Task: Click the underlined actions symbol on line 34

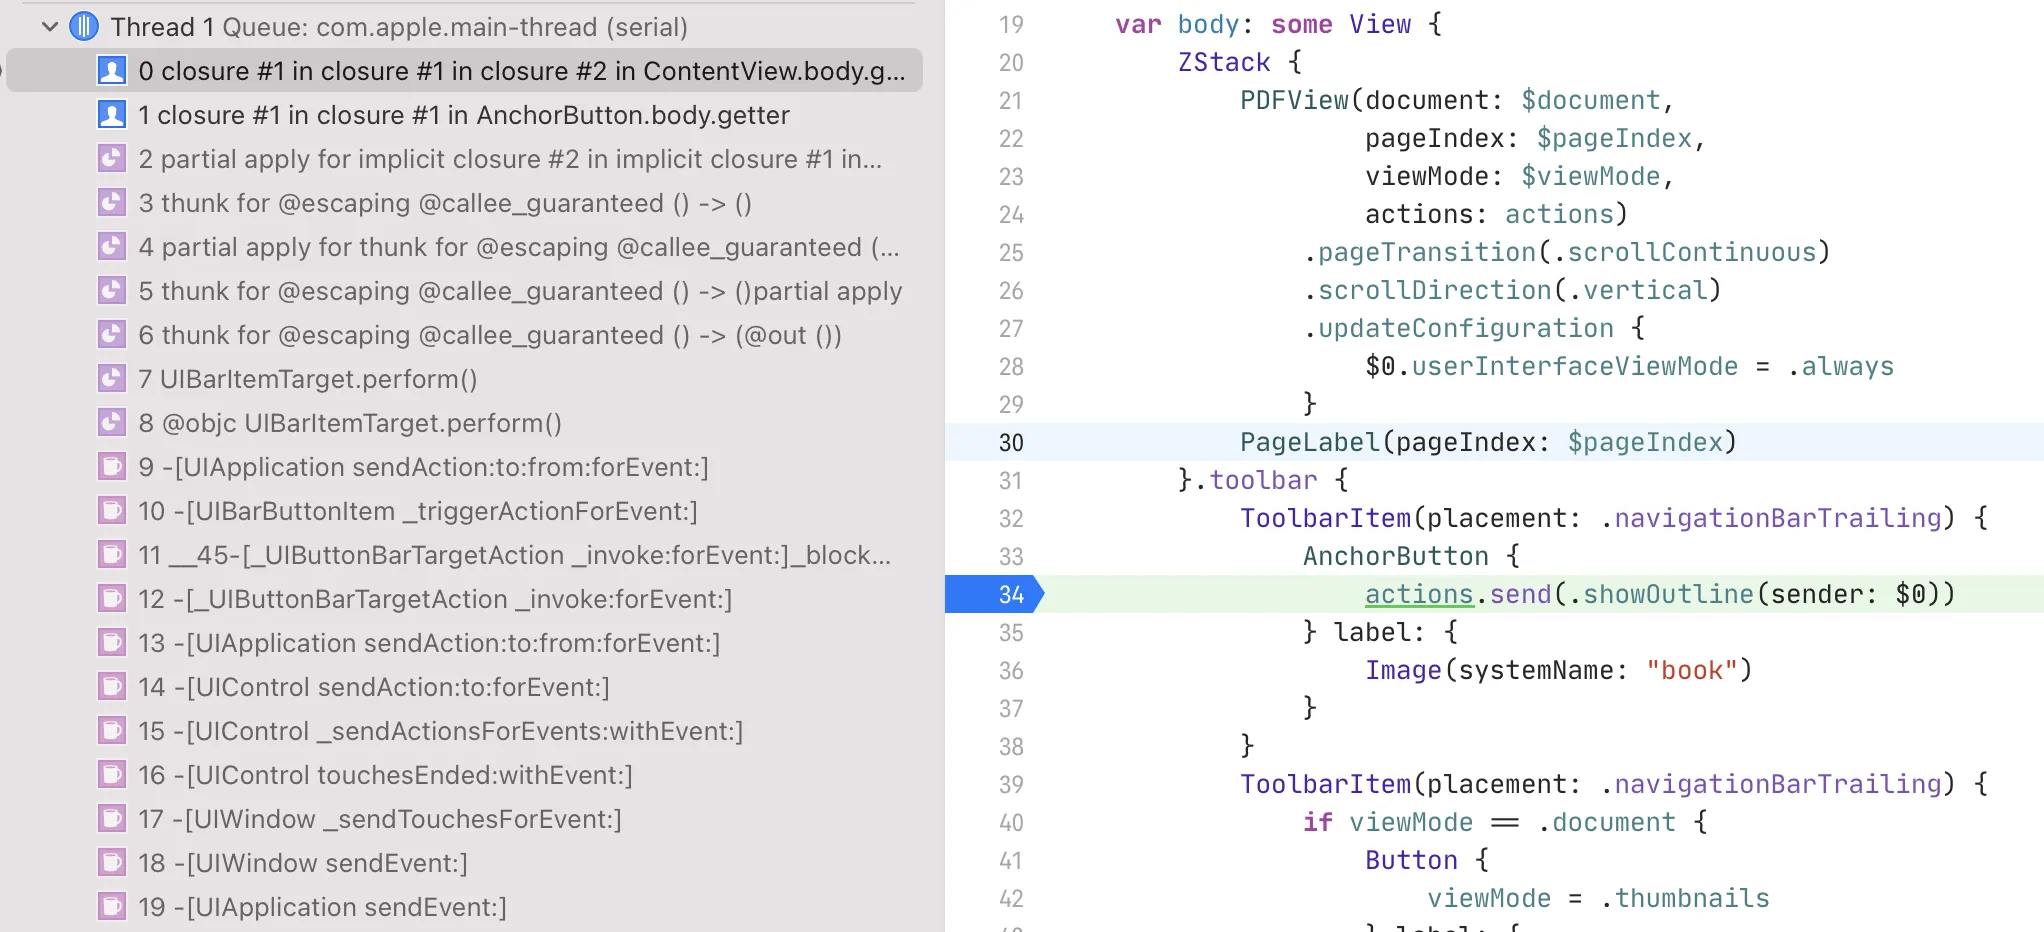Action: click(x=1418, y=594)
